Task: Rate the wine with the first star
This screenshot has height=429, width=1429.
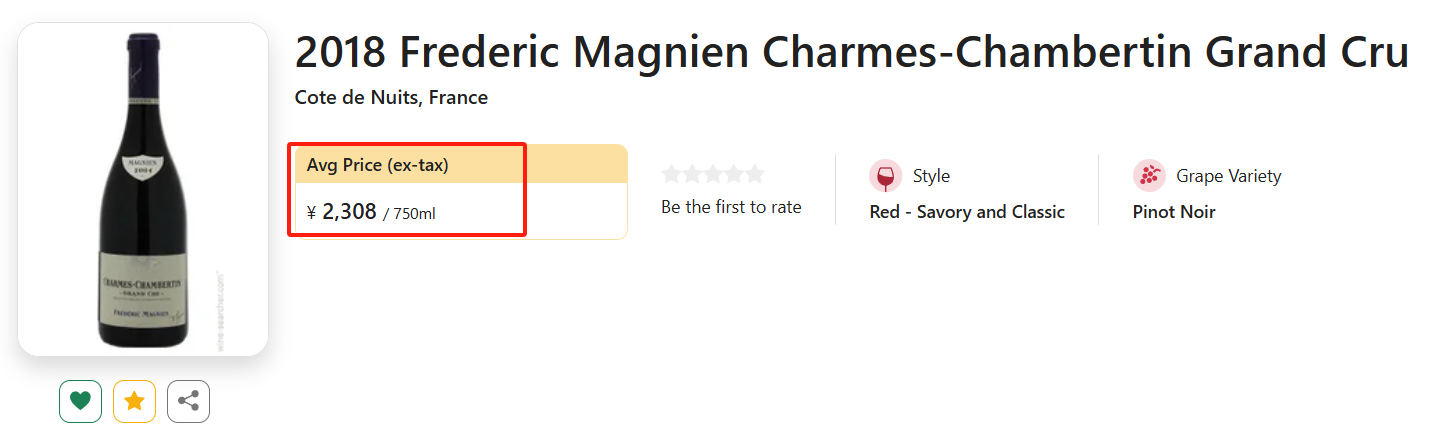Action: [671, 174]
